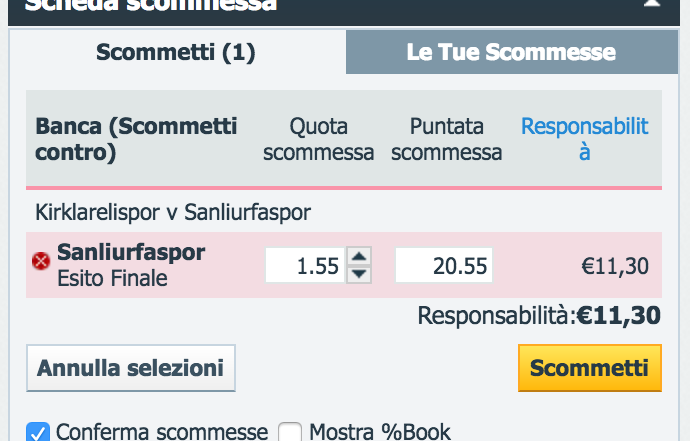
Task: Click the odds field showing 1.55
Action: coord(305,265)
